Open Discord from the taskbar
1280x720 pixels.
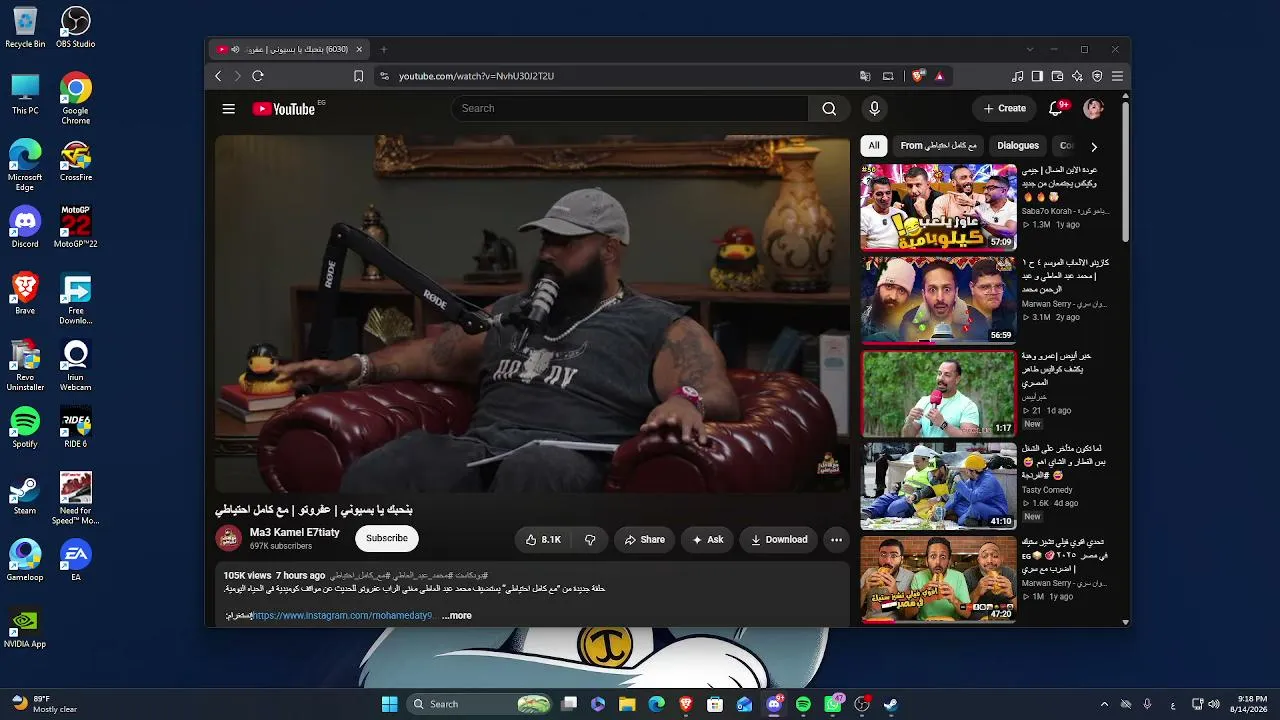[x=774, y=704]
